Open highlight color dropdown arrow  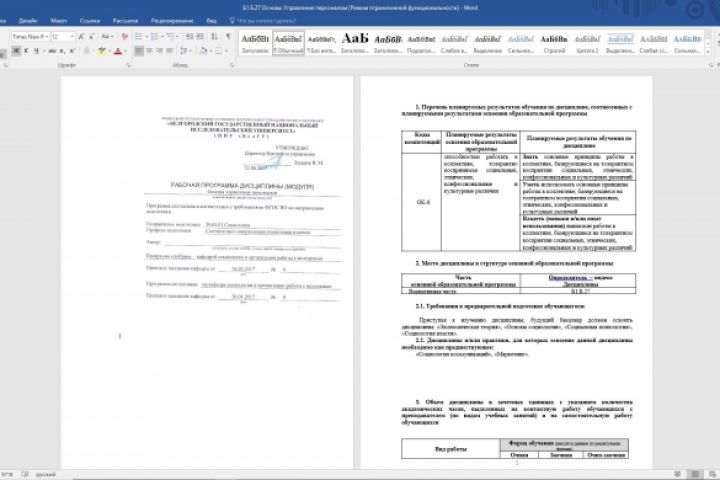110,51
